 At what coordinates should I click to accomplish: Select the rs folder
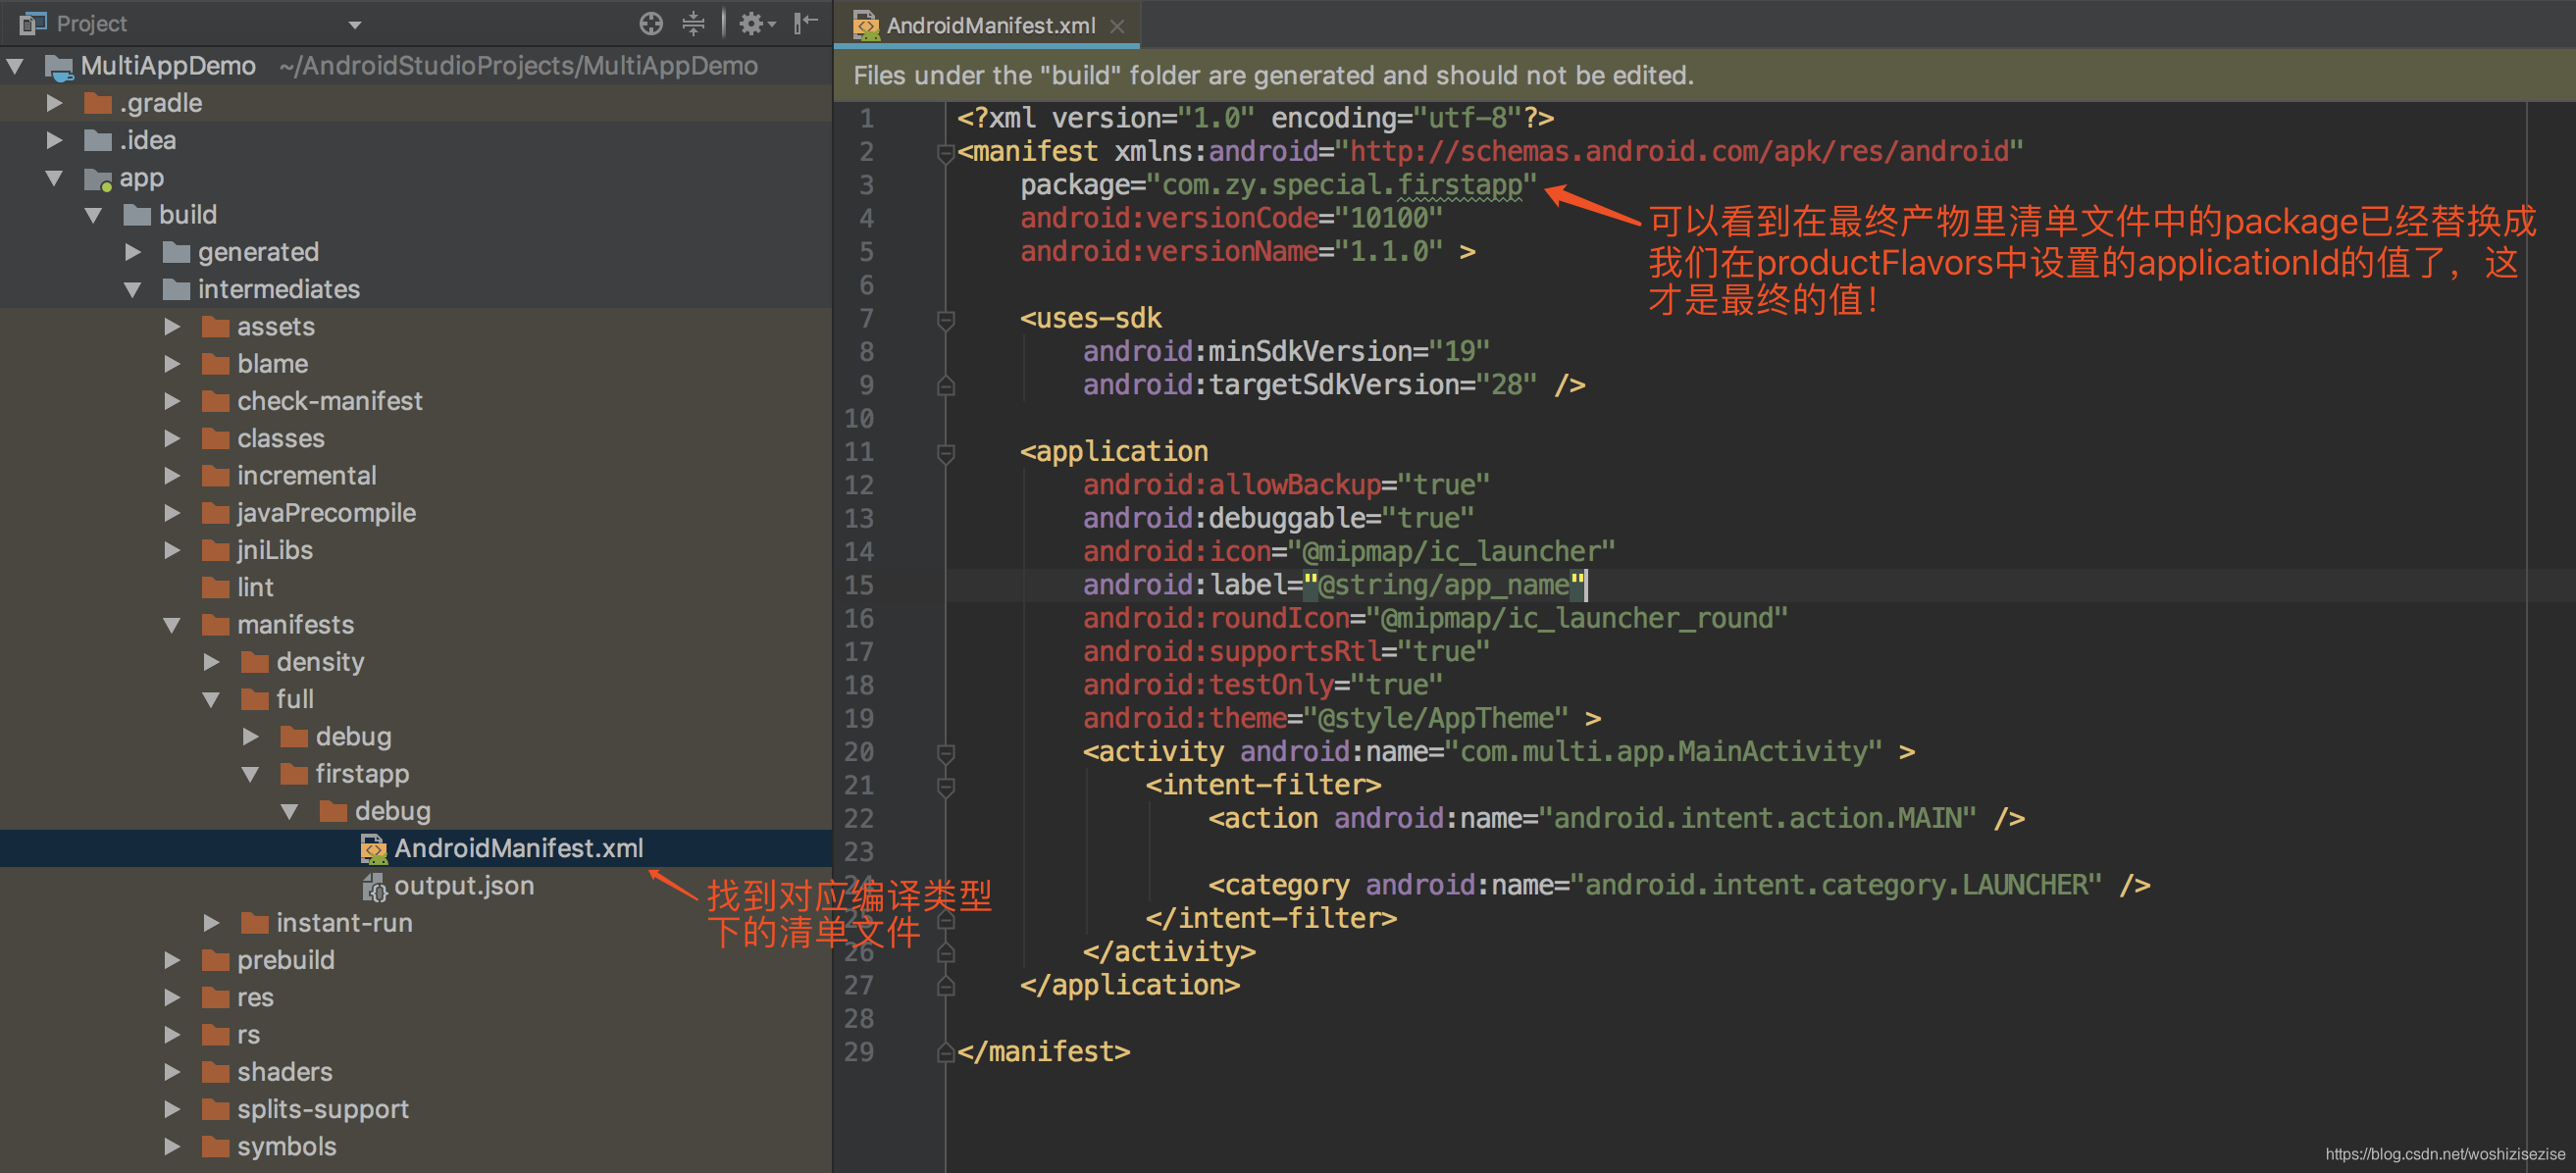[x=248, y=1035]
